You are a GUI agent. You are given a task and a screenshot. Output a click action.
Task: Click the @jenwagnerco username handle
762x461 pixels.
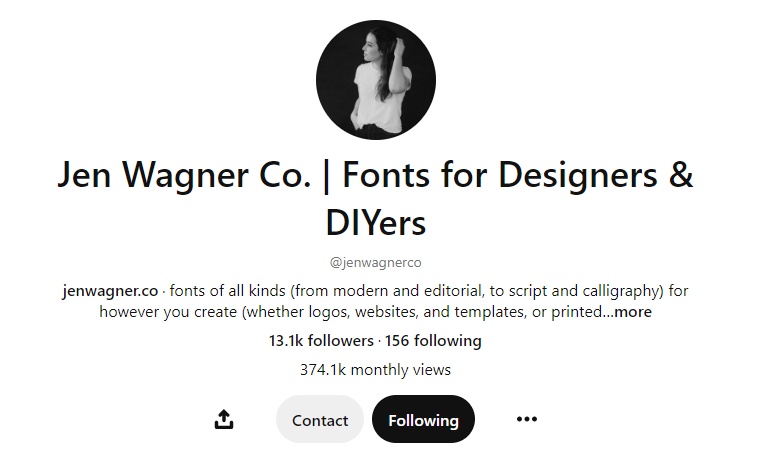(x=376, y=262)
